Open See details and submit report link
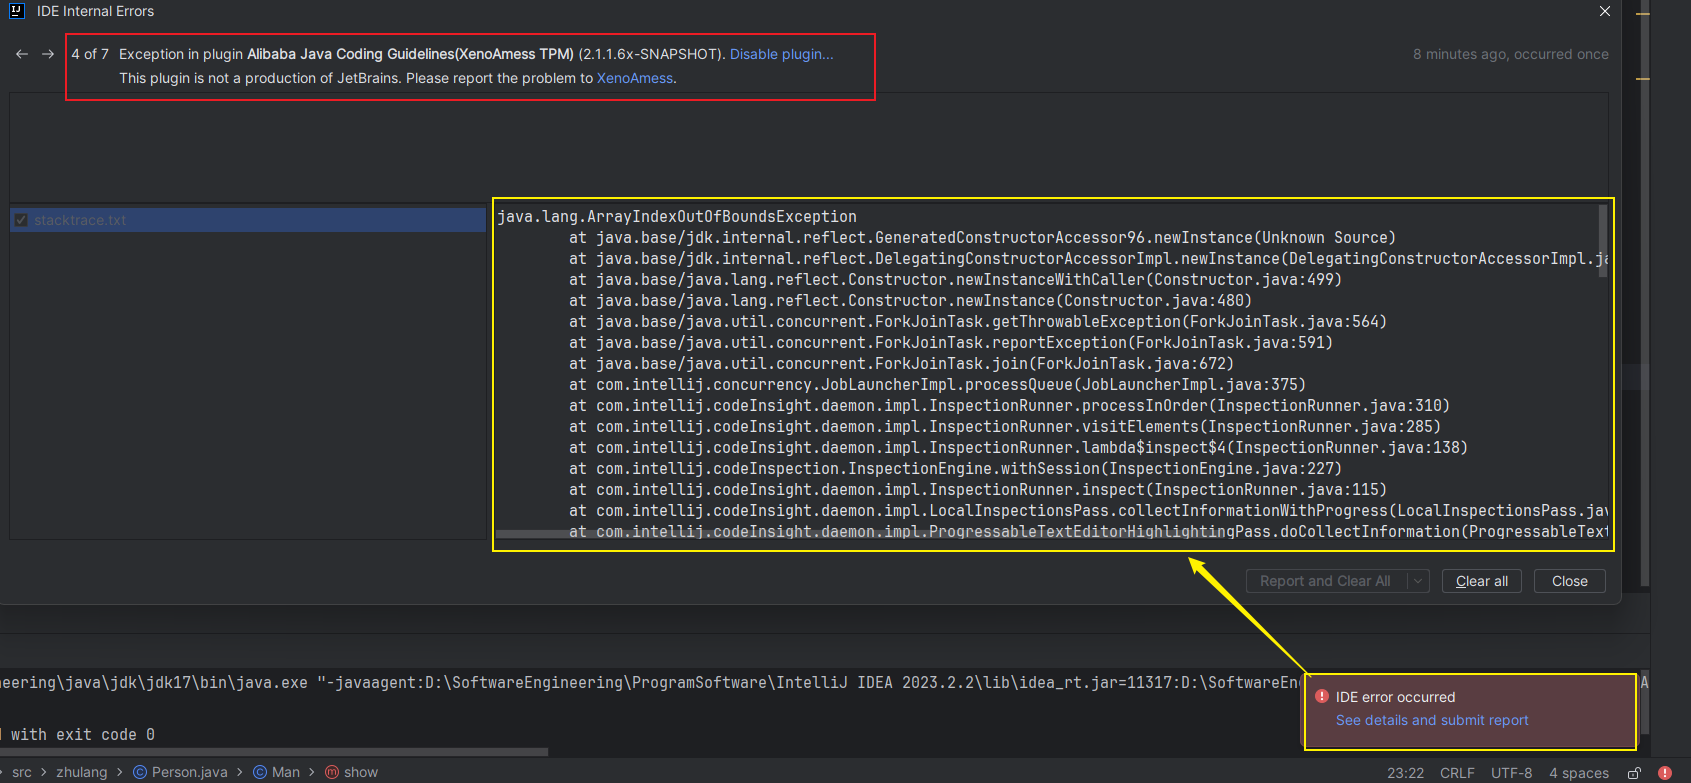Viewport: 1691px width, 783px height. pos(1432,720)
